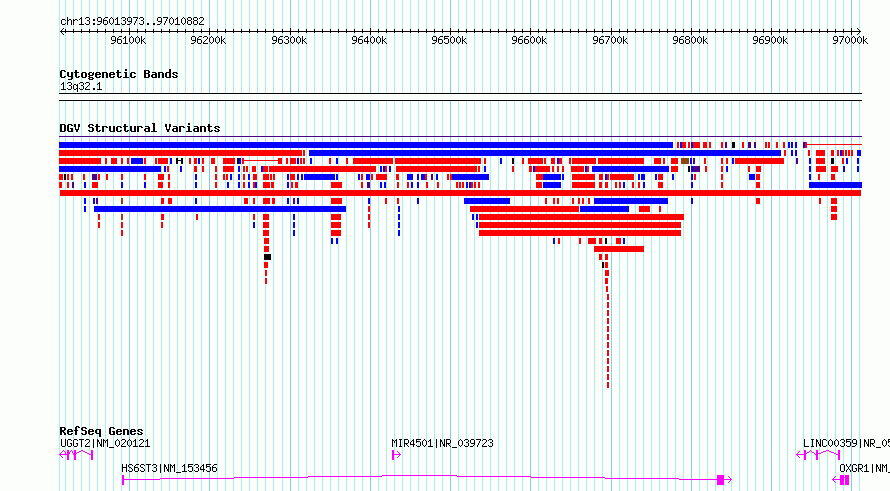
Task: Select the 96700k ruler position label
Action: [610, 40]
